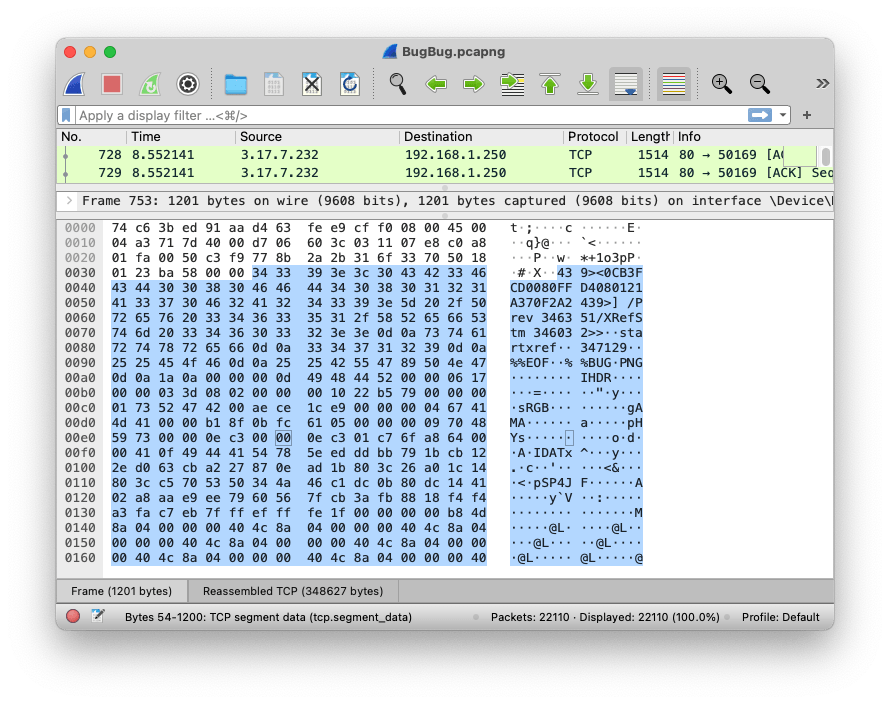Open the expert information indicator

[73, 617]
